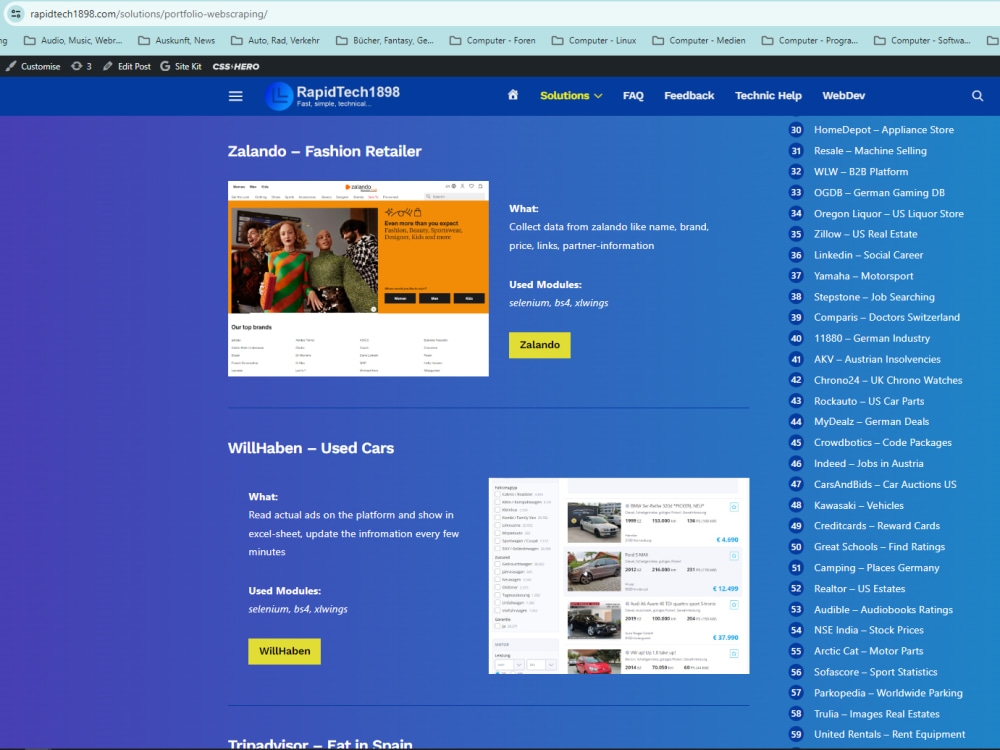This screenshot has width=1000, height=750.
Task: Open Zillow – US Real Estate link
Action: point(865,234)
